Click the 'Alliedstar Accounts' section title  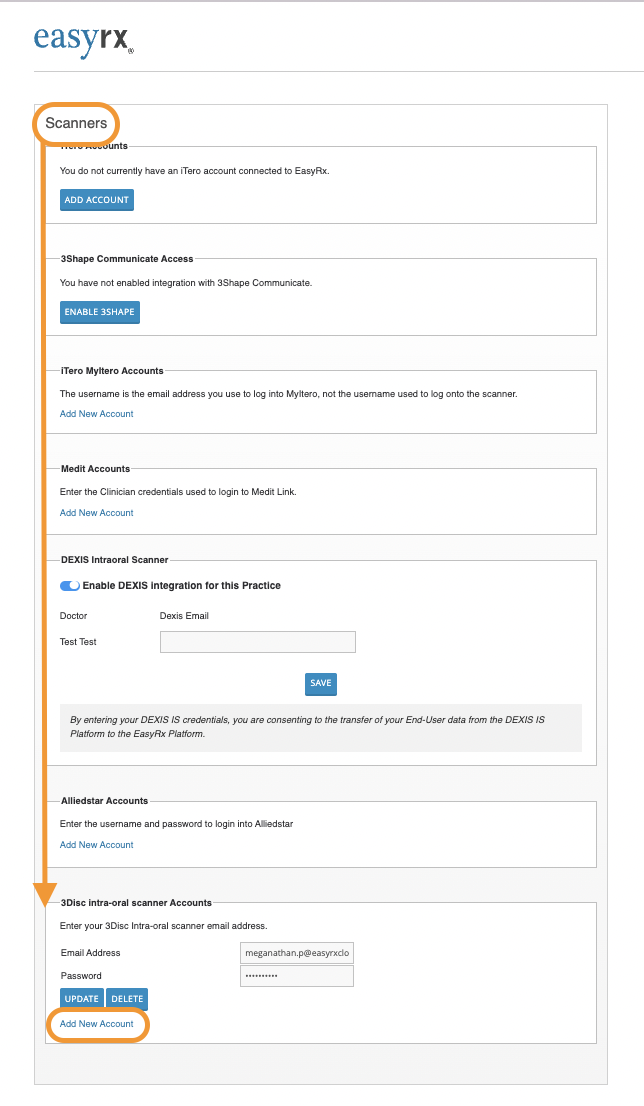tap(104, 801)
